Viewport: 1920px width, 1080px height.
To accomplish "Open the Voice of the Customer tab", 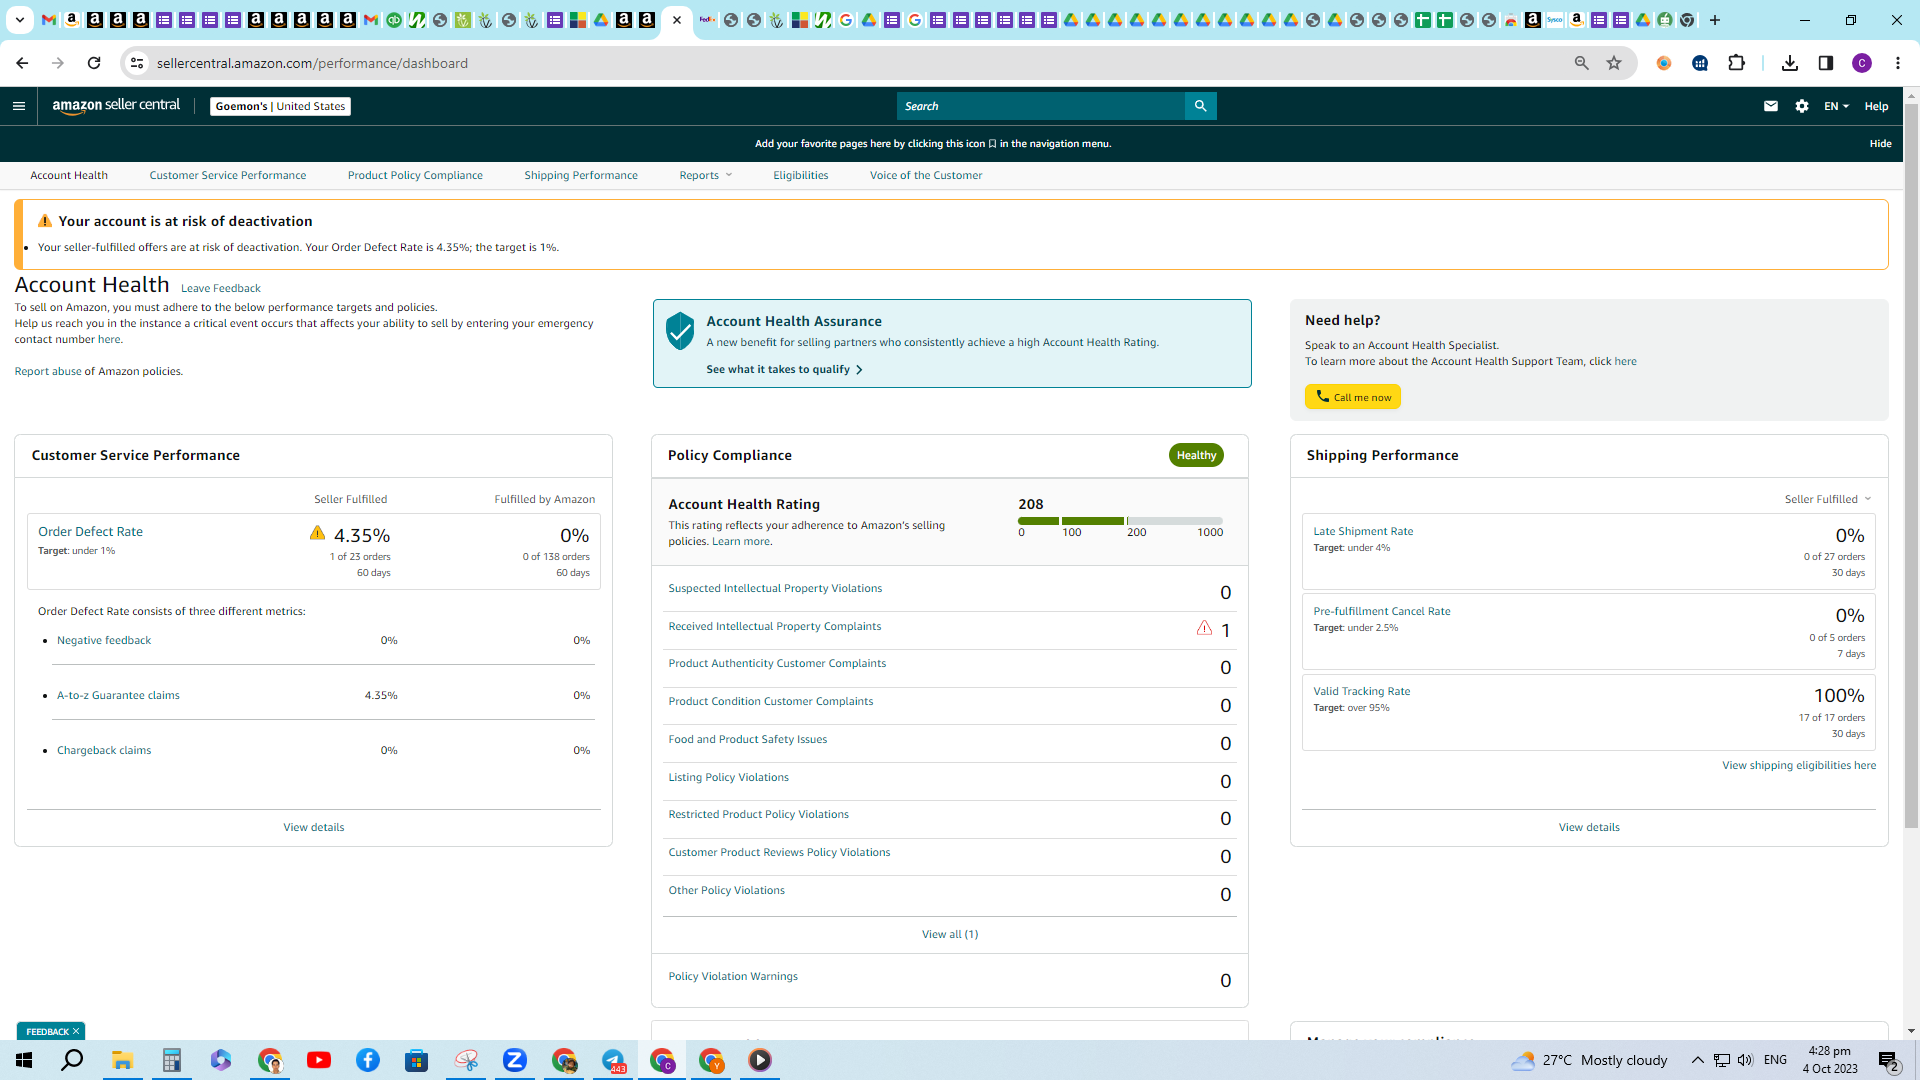I will (926, 175).
